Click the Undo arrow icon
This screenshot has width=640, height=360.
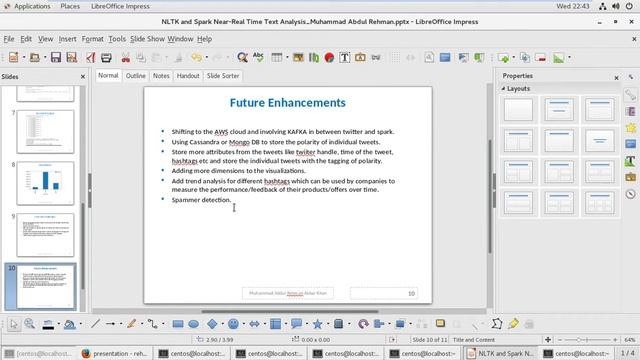pyautogui.click(x=196, y=58)
